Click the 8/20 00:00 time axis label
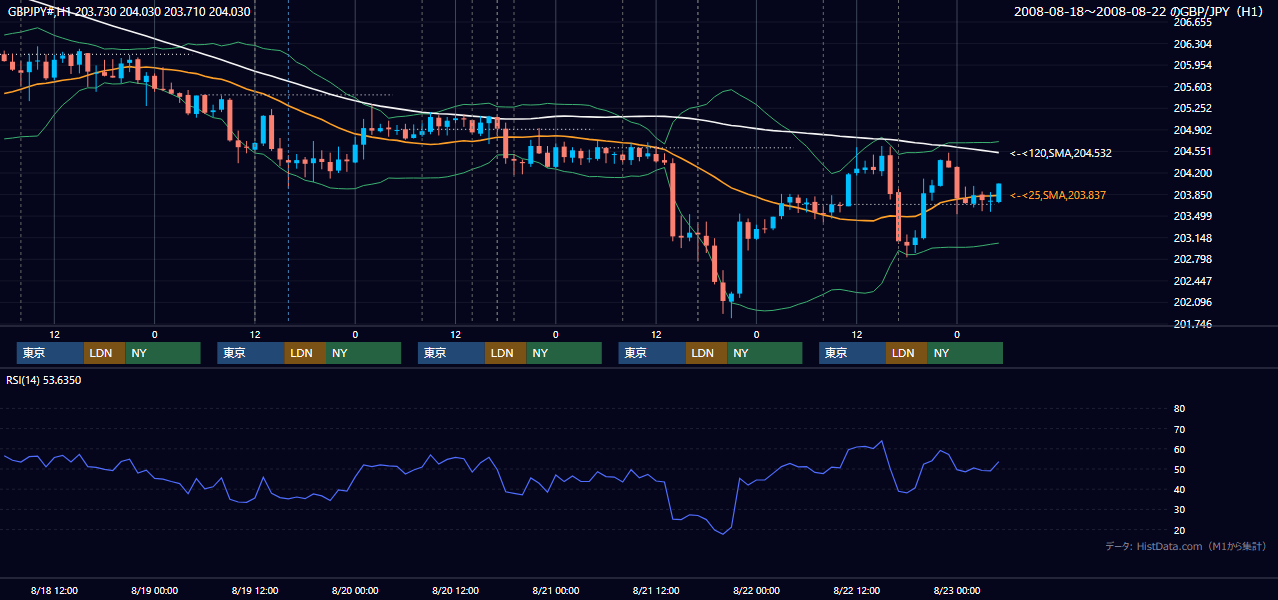 click(x=355, y=590)
